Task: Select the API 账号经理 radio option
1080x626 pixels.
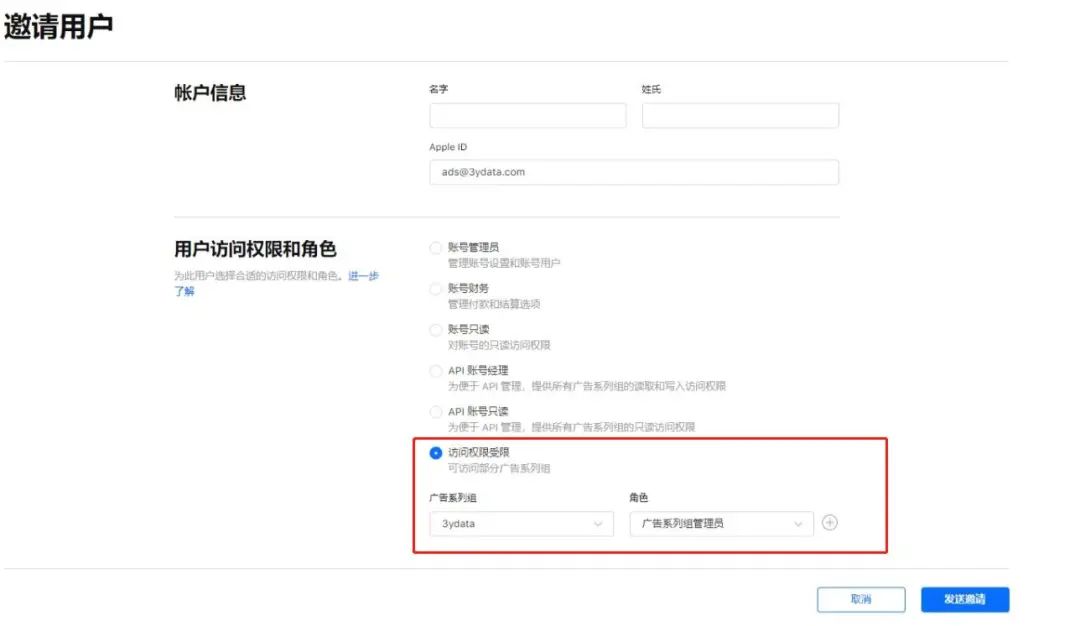Action: 435,371
